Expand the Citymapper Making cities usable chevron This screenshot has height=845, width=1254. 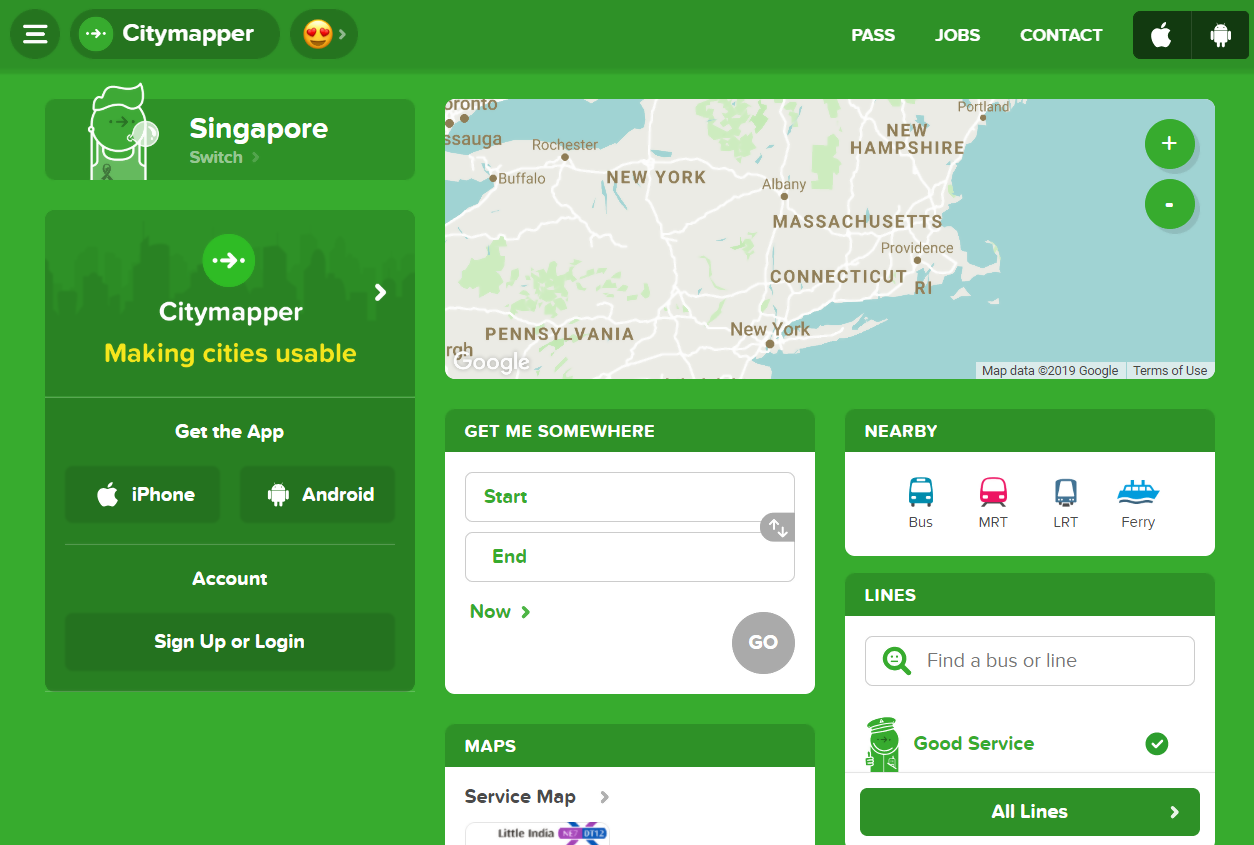click(x=380, y=292)
